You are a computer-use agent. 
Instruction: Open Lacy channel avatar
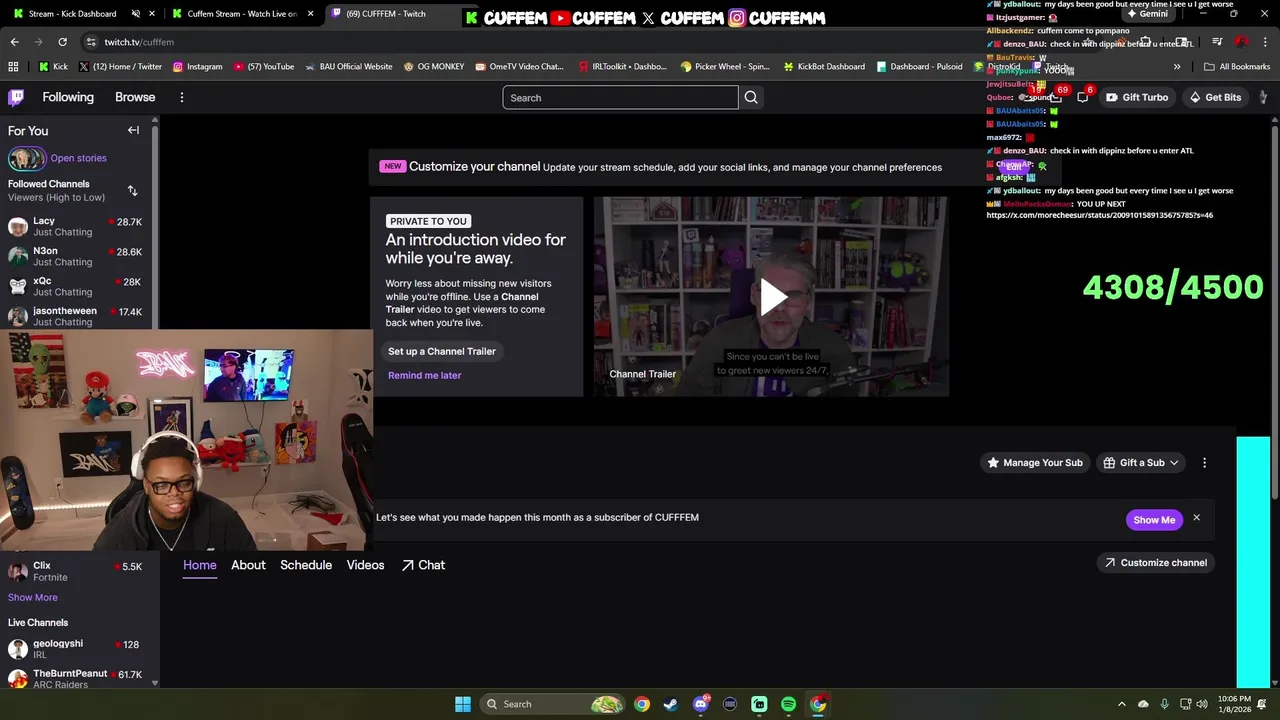tap(18, 226)
